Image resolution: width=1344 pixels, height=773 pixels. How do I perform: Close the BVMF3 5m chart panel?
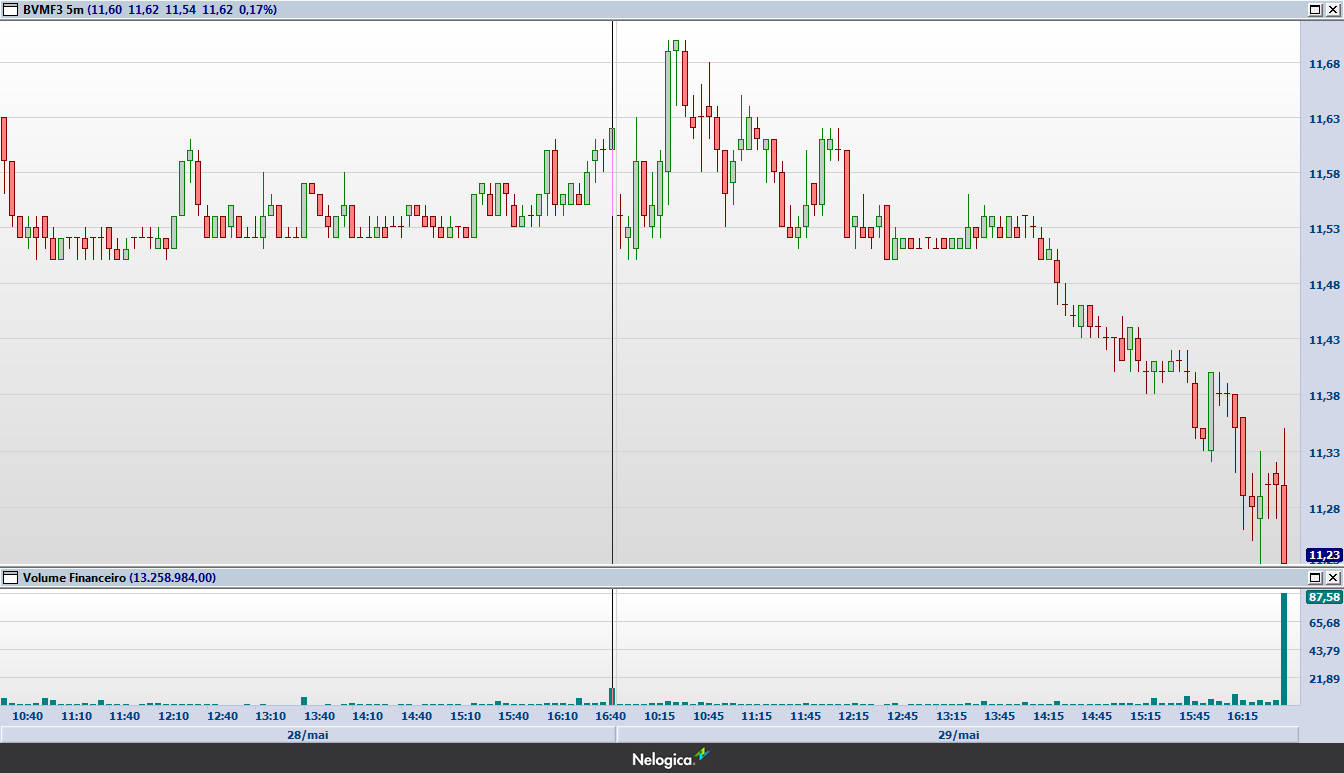point(1332,9)
